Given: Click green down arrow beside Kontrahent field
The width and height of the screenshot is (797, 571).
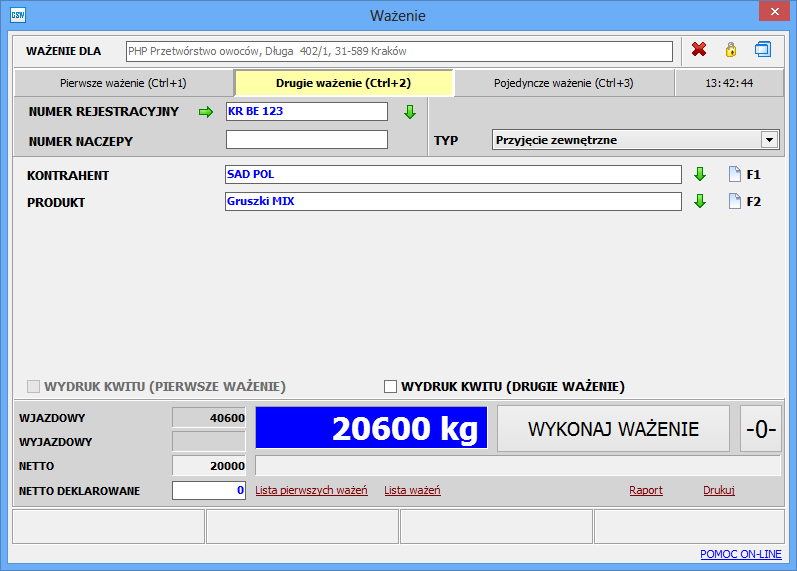Looking at the screenshot, I should [700, 175].
